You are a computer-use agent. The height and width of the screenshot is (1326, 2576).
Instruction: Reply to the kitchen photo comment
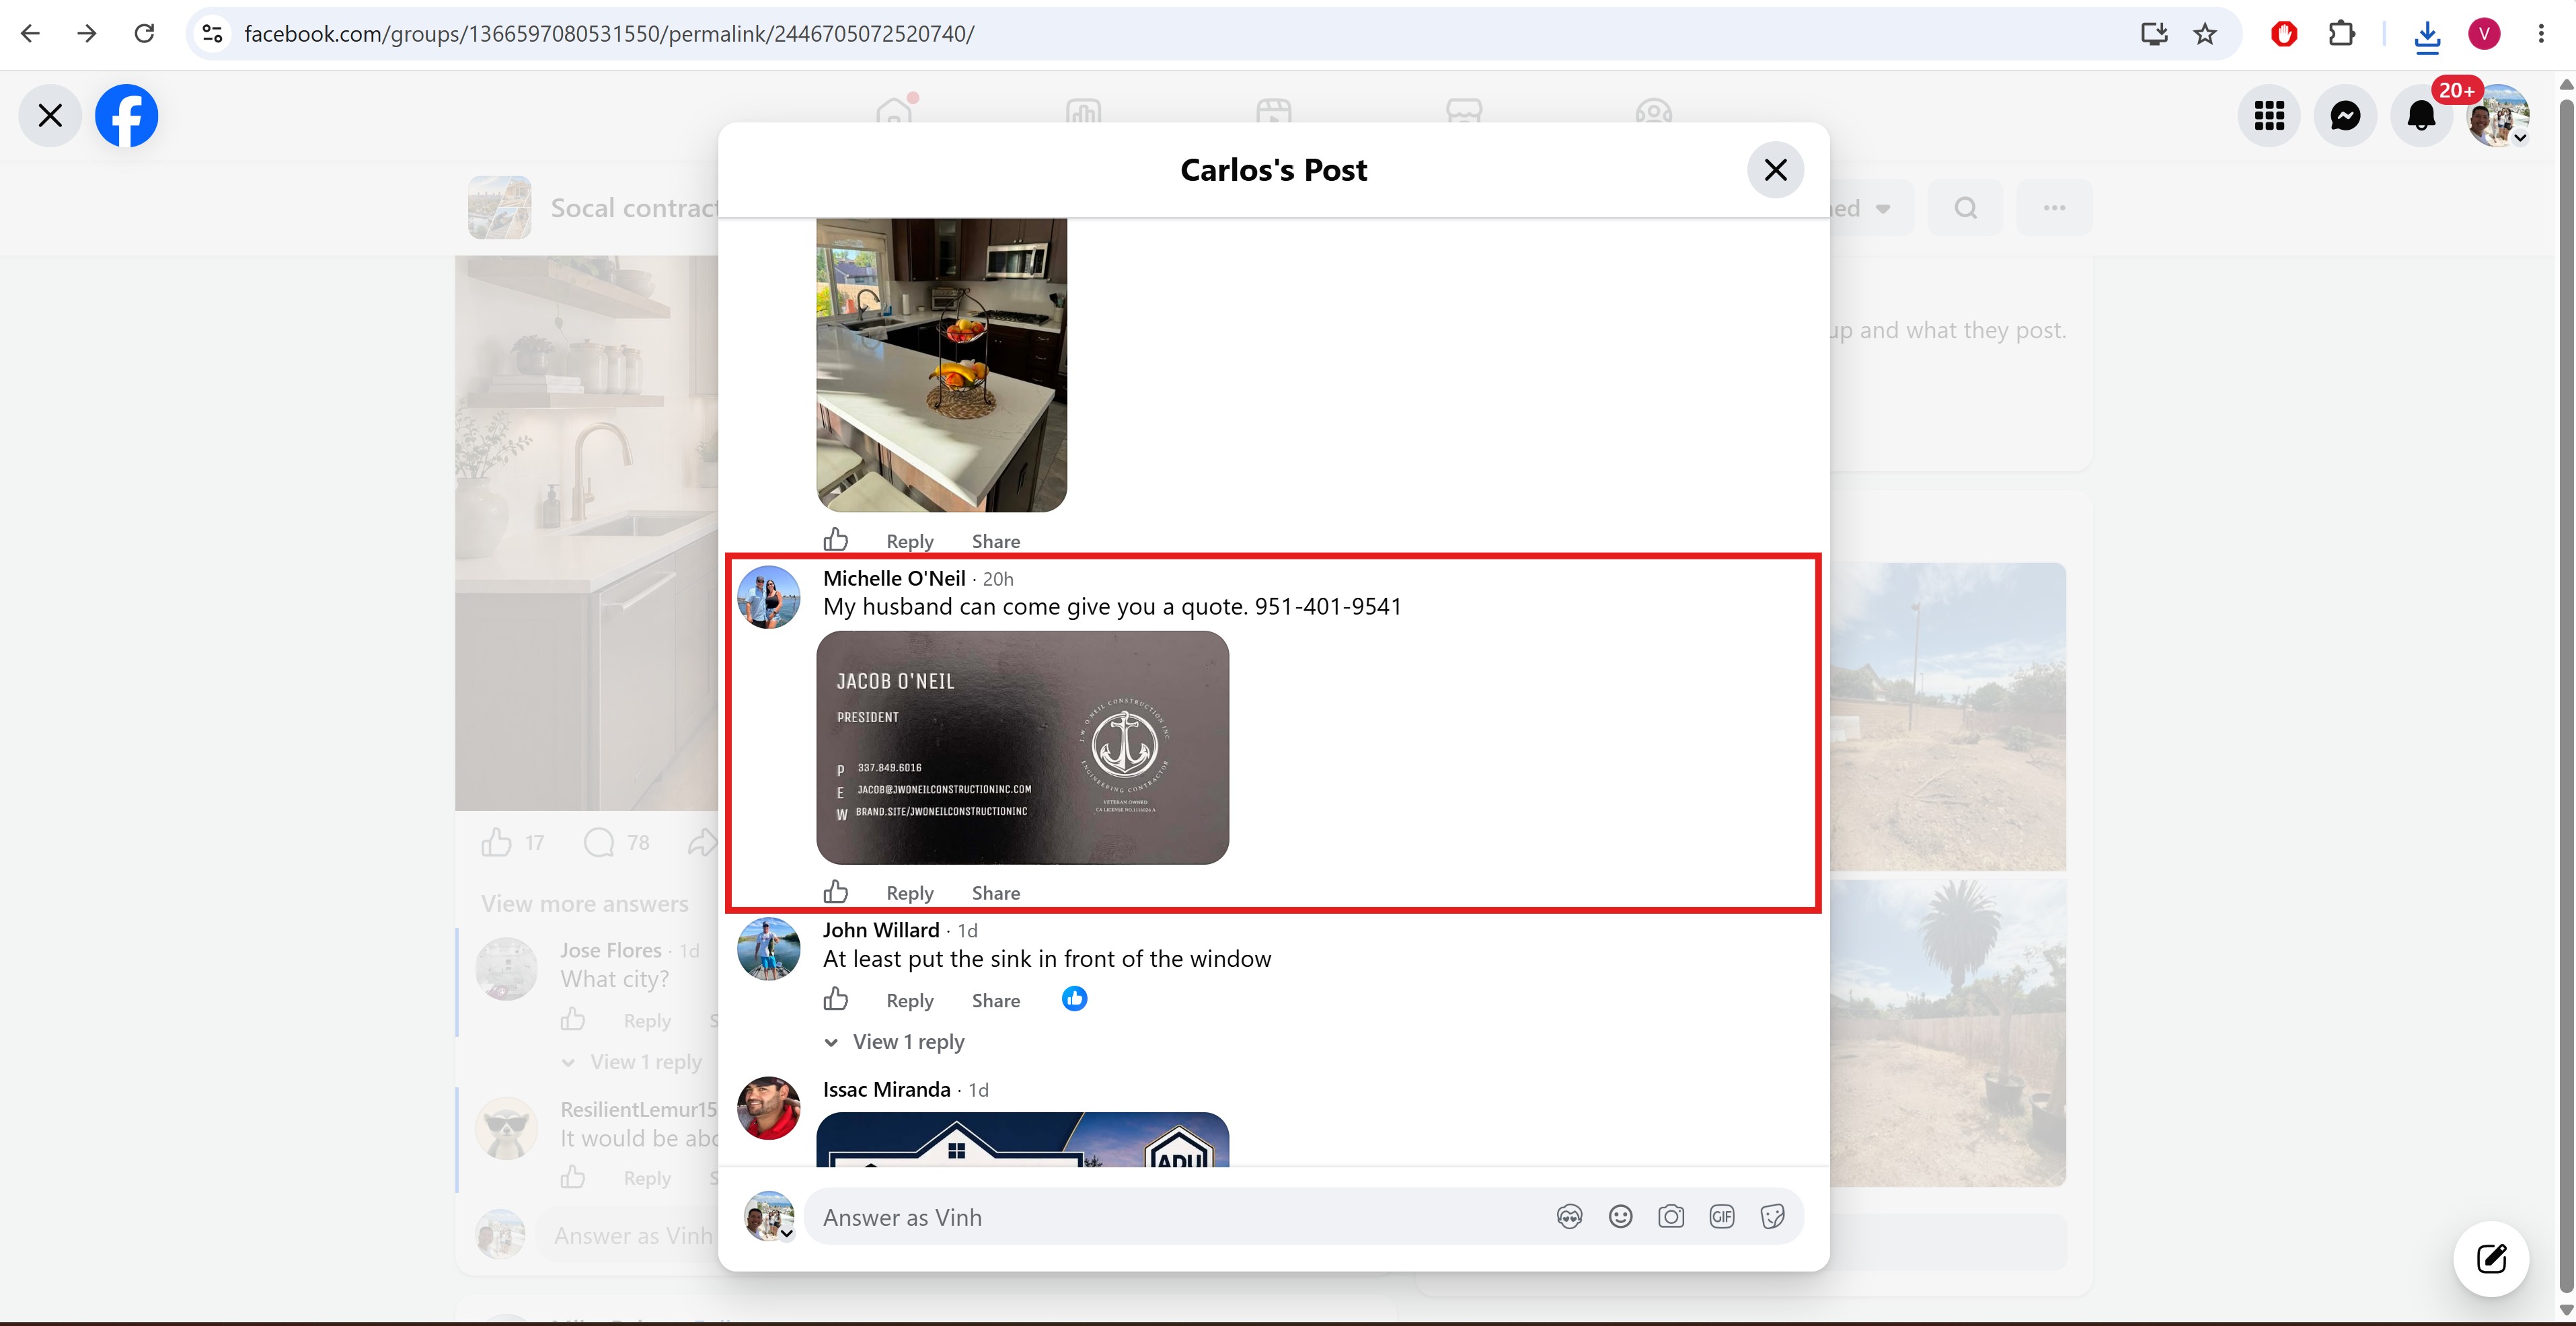click(x=910, y=541)
